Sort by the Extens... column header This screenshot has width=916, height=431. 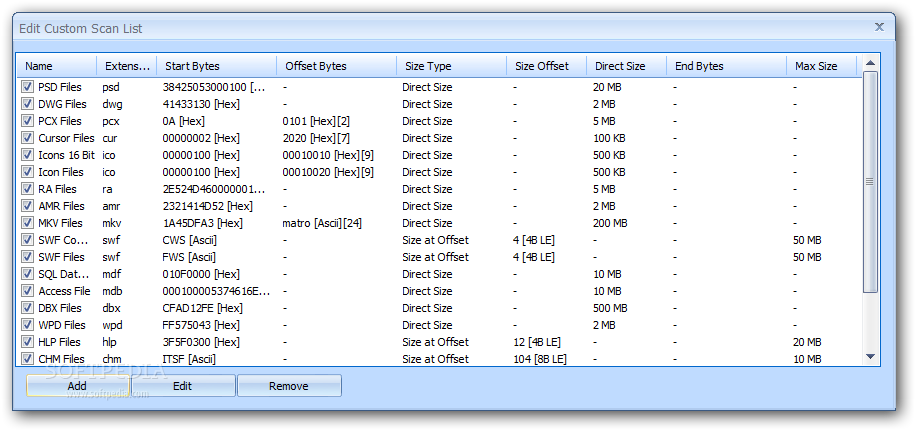(127, 66)
